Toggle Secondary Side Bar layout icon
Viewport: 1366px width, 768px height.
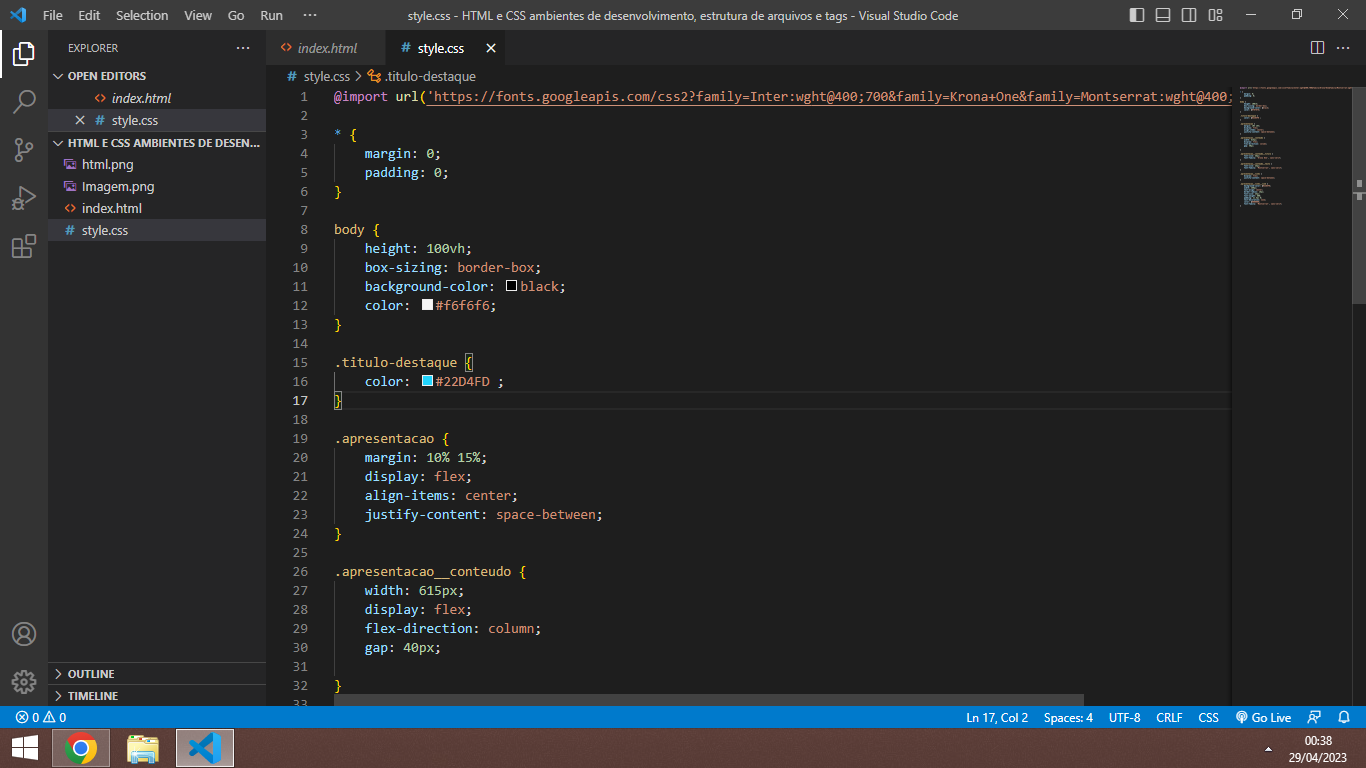[1189, 15]
